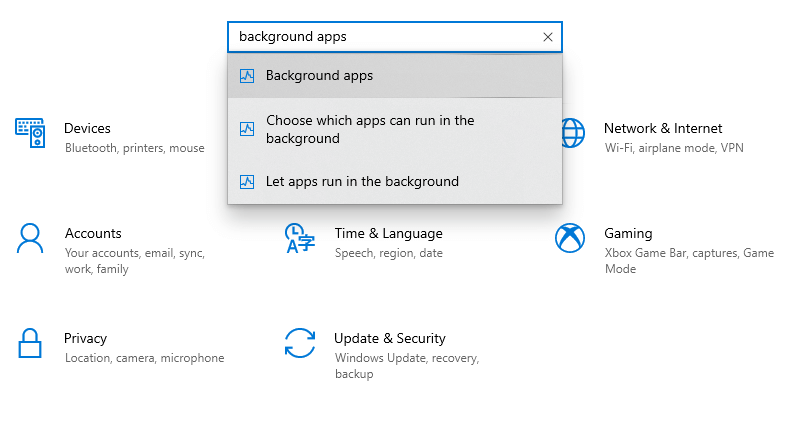Select the Background apps suggestion

(x=395, y=76)
